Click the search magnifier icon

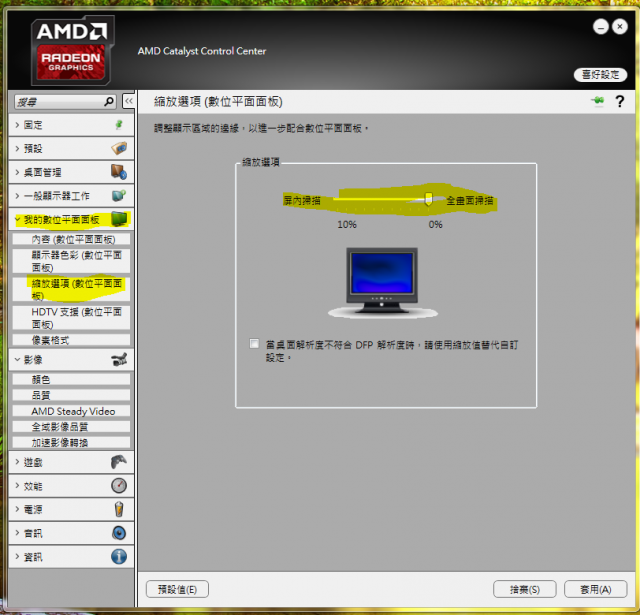(109, 101)
